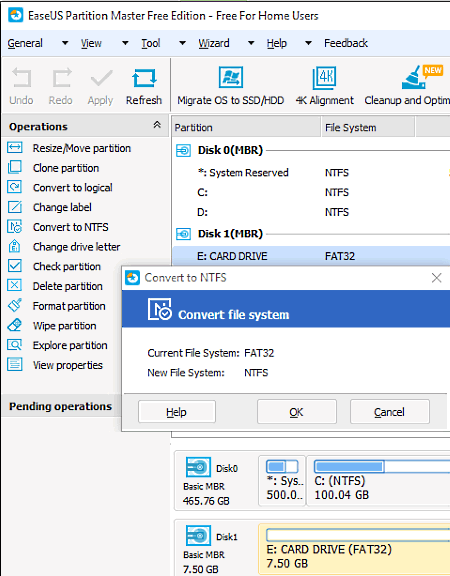Select E: CARD DRIVE (FAT32) map block
Viewport: 450px width, 576px height.
tap(354, 549)
